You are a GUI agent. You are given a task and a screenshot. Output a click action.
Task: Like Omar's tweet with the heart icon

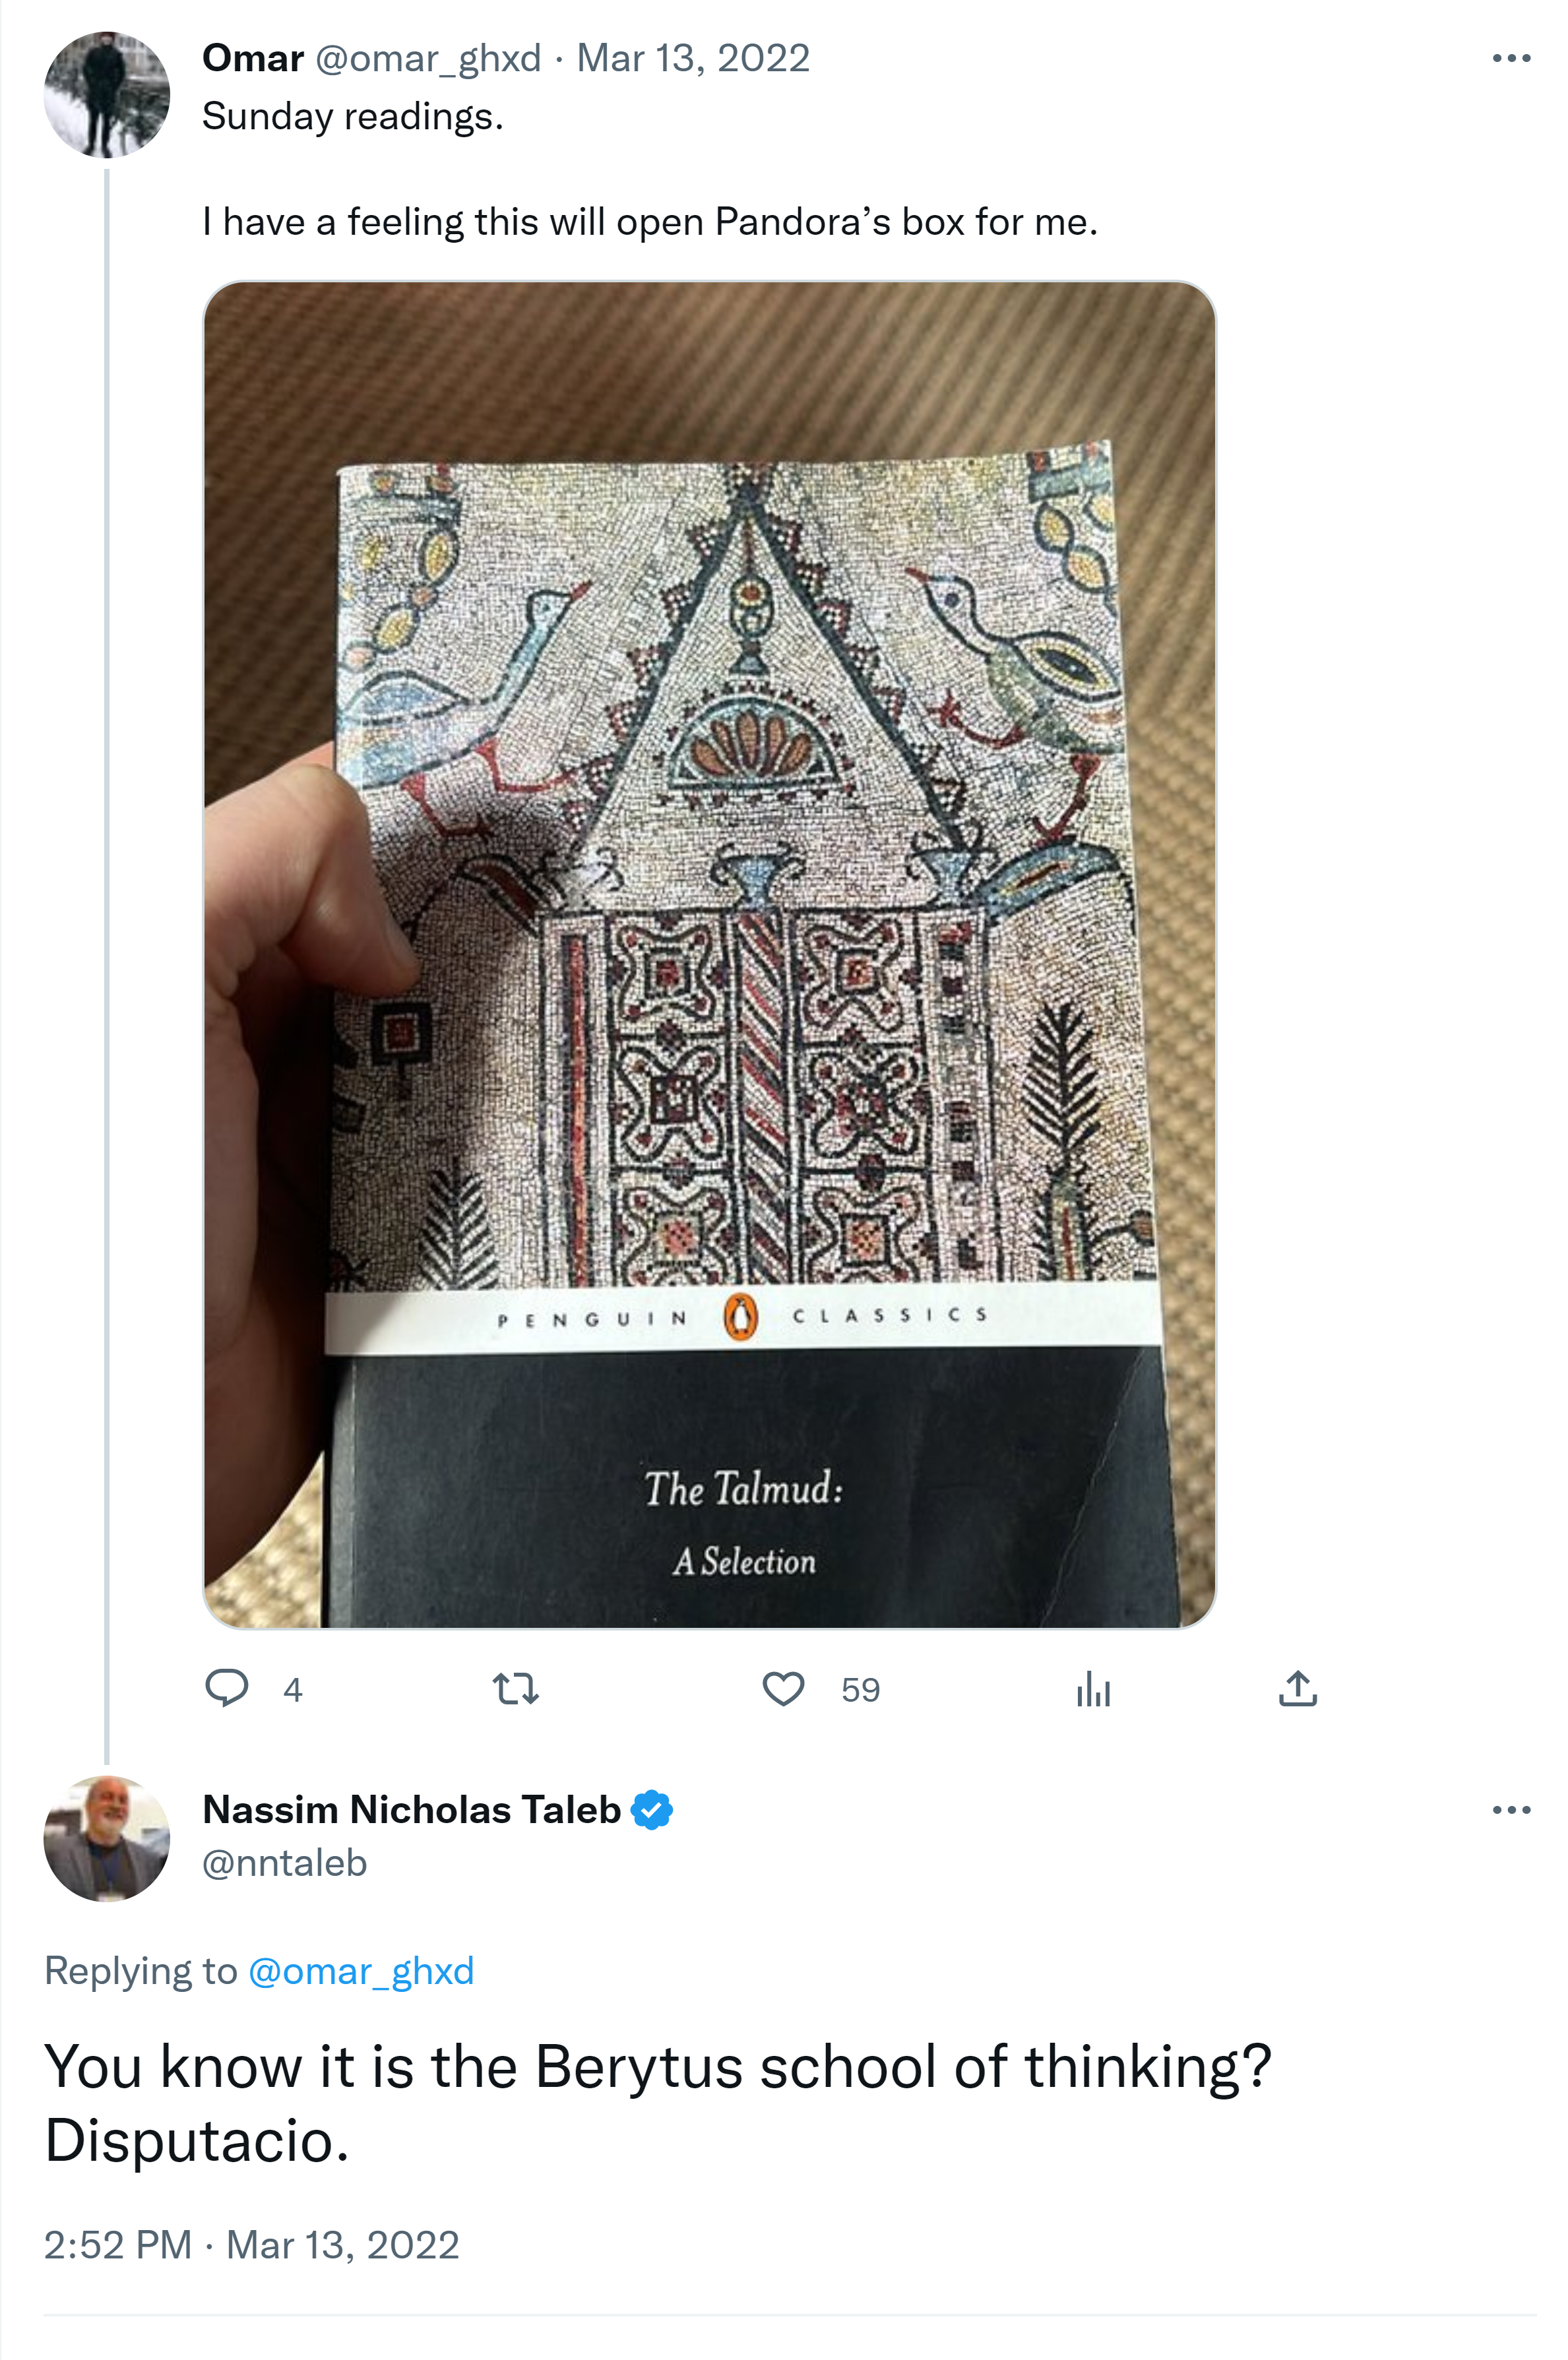point(783,1689)
